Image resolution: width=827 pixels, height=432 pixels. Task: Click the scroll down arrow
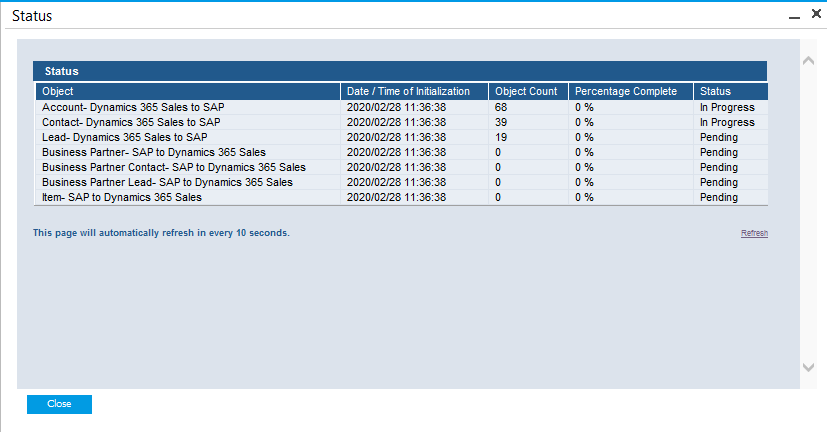point(808,368)
